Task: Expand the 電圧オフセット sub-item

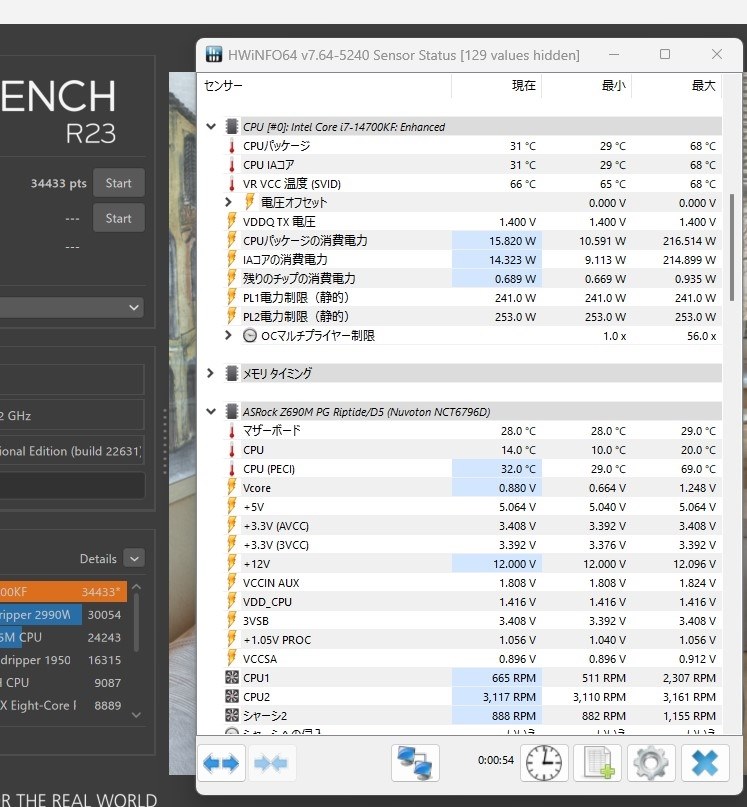Action: coord(229,202)
